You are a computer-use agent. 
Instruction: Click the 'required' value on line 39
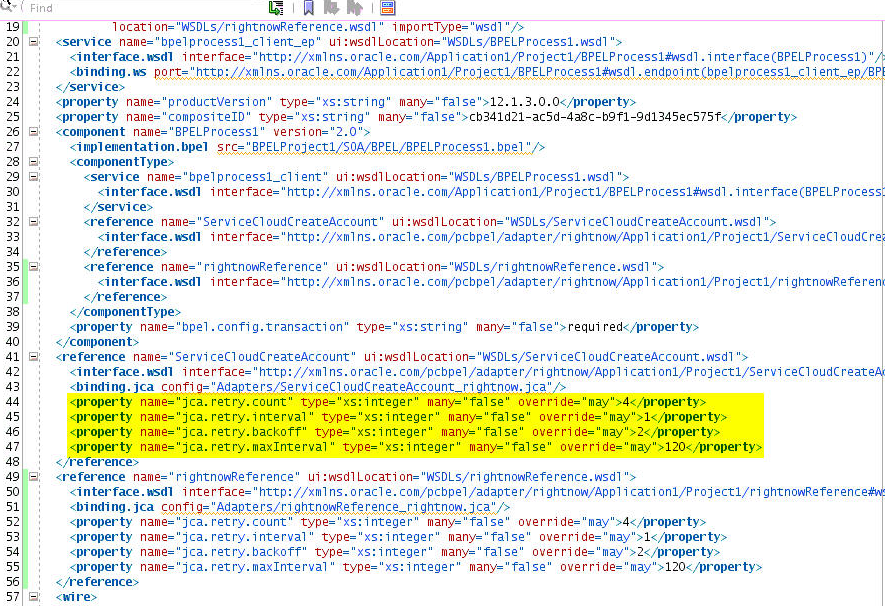tap(595, 327)
